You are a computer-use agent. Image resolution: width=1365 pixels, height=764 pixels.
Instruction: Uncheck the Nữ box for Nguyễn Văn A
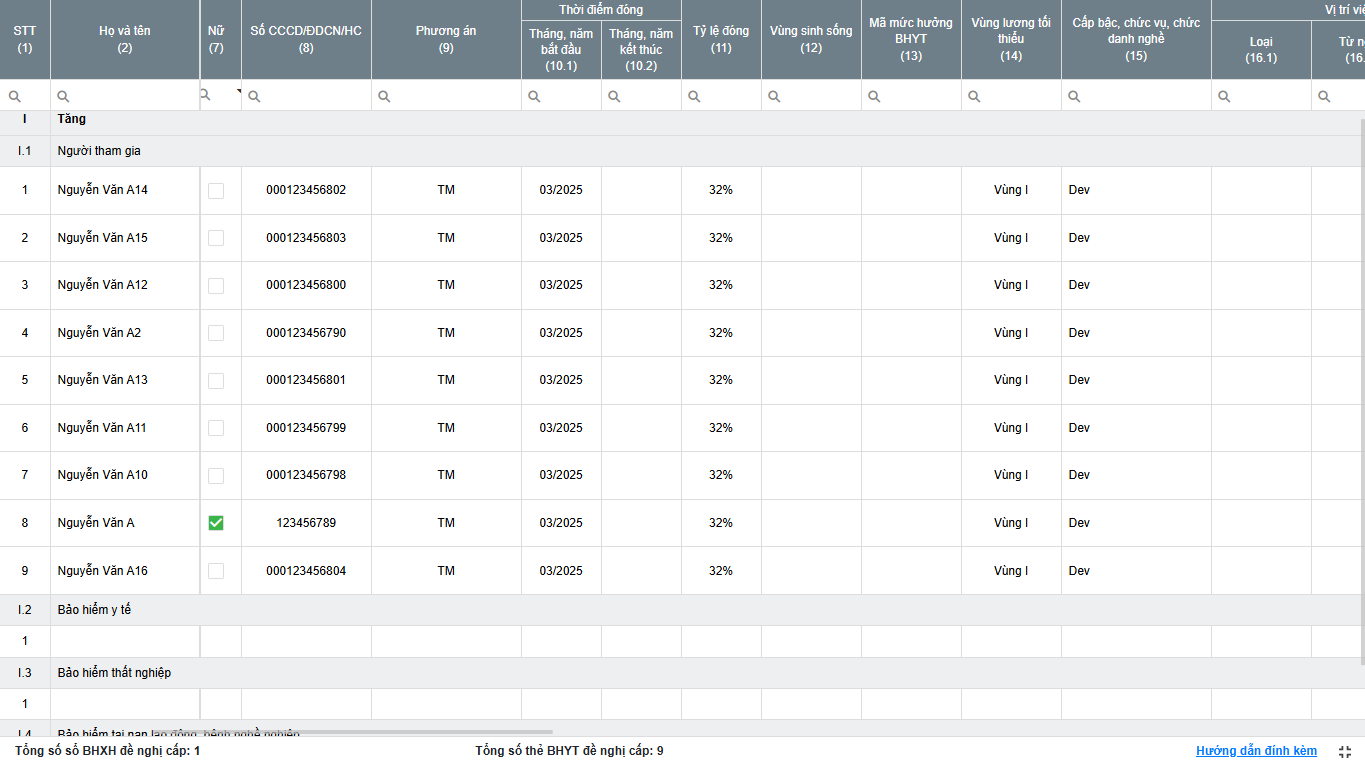click(x=216, y=523)
